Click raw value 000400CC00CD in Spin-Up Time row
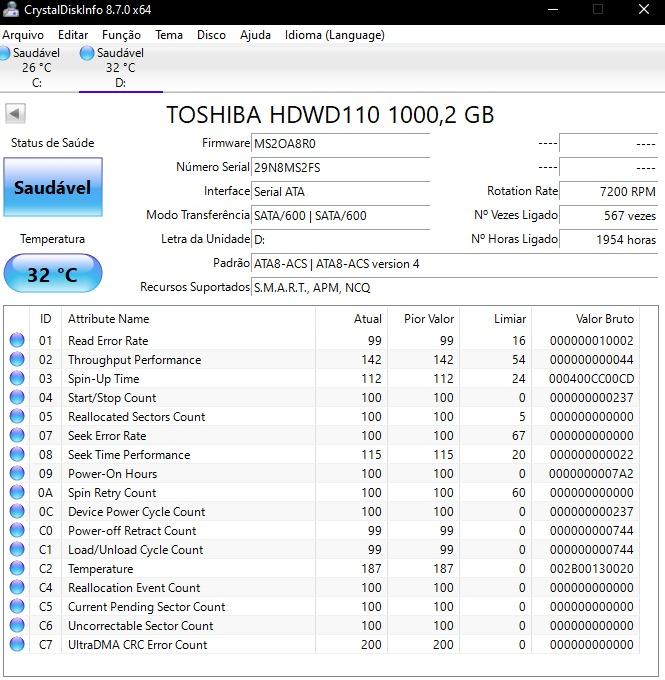 click(x=591, y=379)
